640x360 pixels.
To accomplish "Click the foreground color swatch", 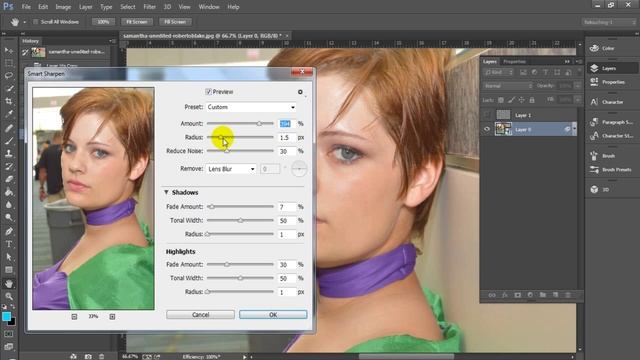I will tap(6, 316).
